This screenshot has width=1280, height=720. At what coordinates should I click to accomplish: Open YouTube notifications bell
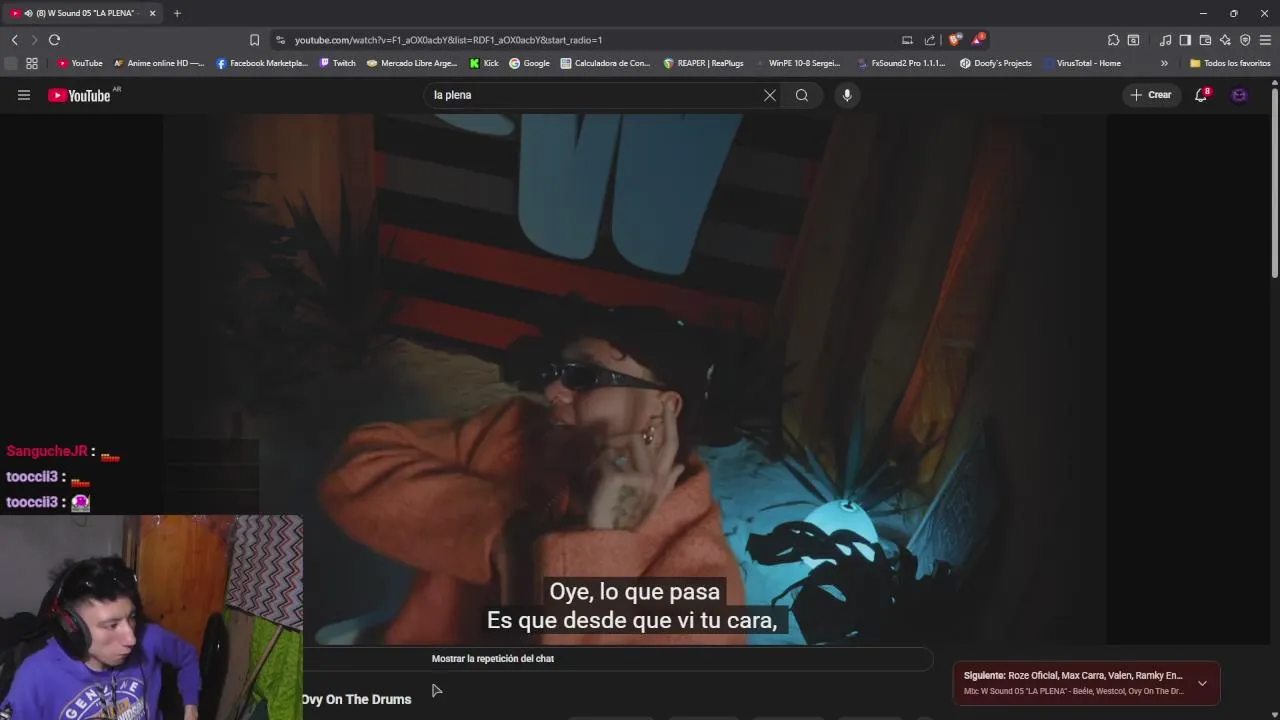coord(1201,95)
